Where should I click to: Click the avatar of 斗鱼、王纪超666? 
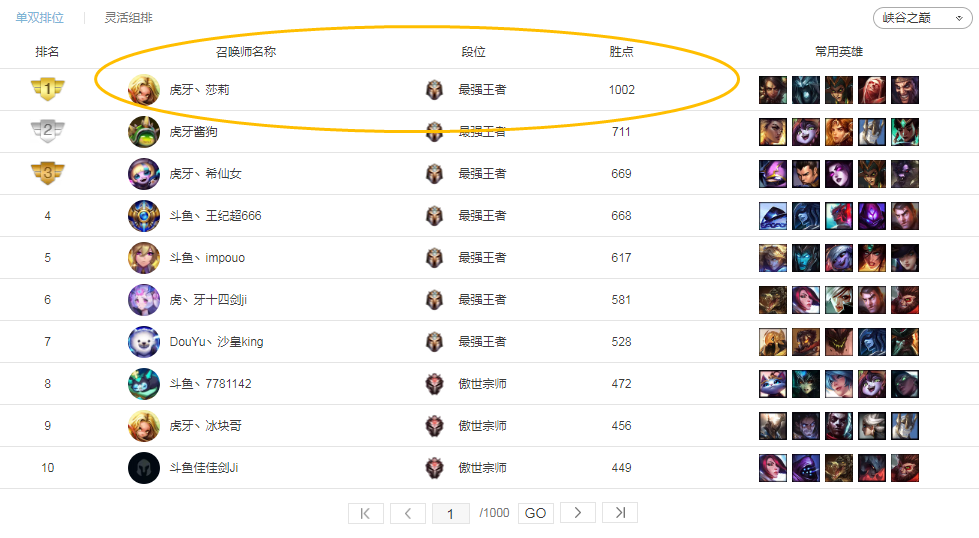pyautogui.click(x=144, y=216)
